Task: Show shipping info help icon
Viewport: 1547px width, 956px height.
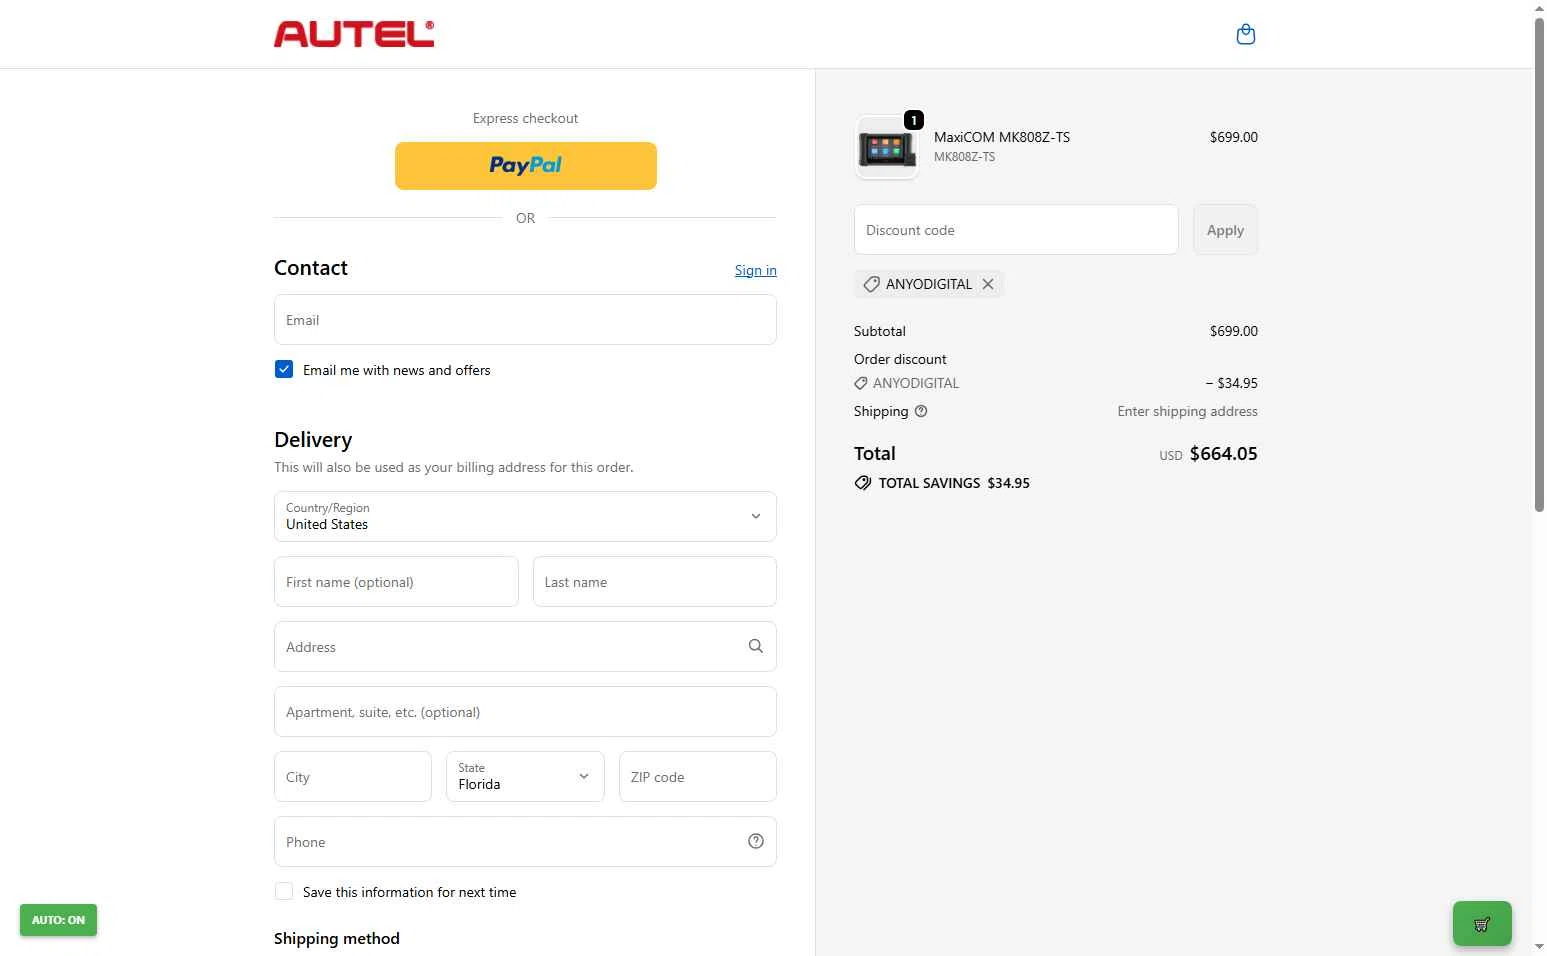Action: 921,411
